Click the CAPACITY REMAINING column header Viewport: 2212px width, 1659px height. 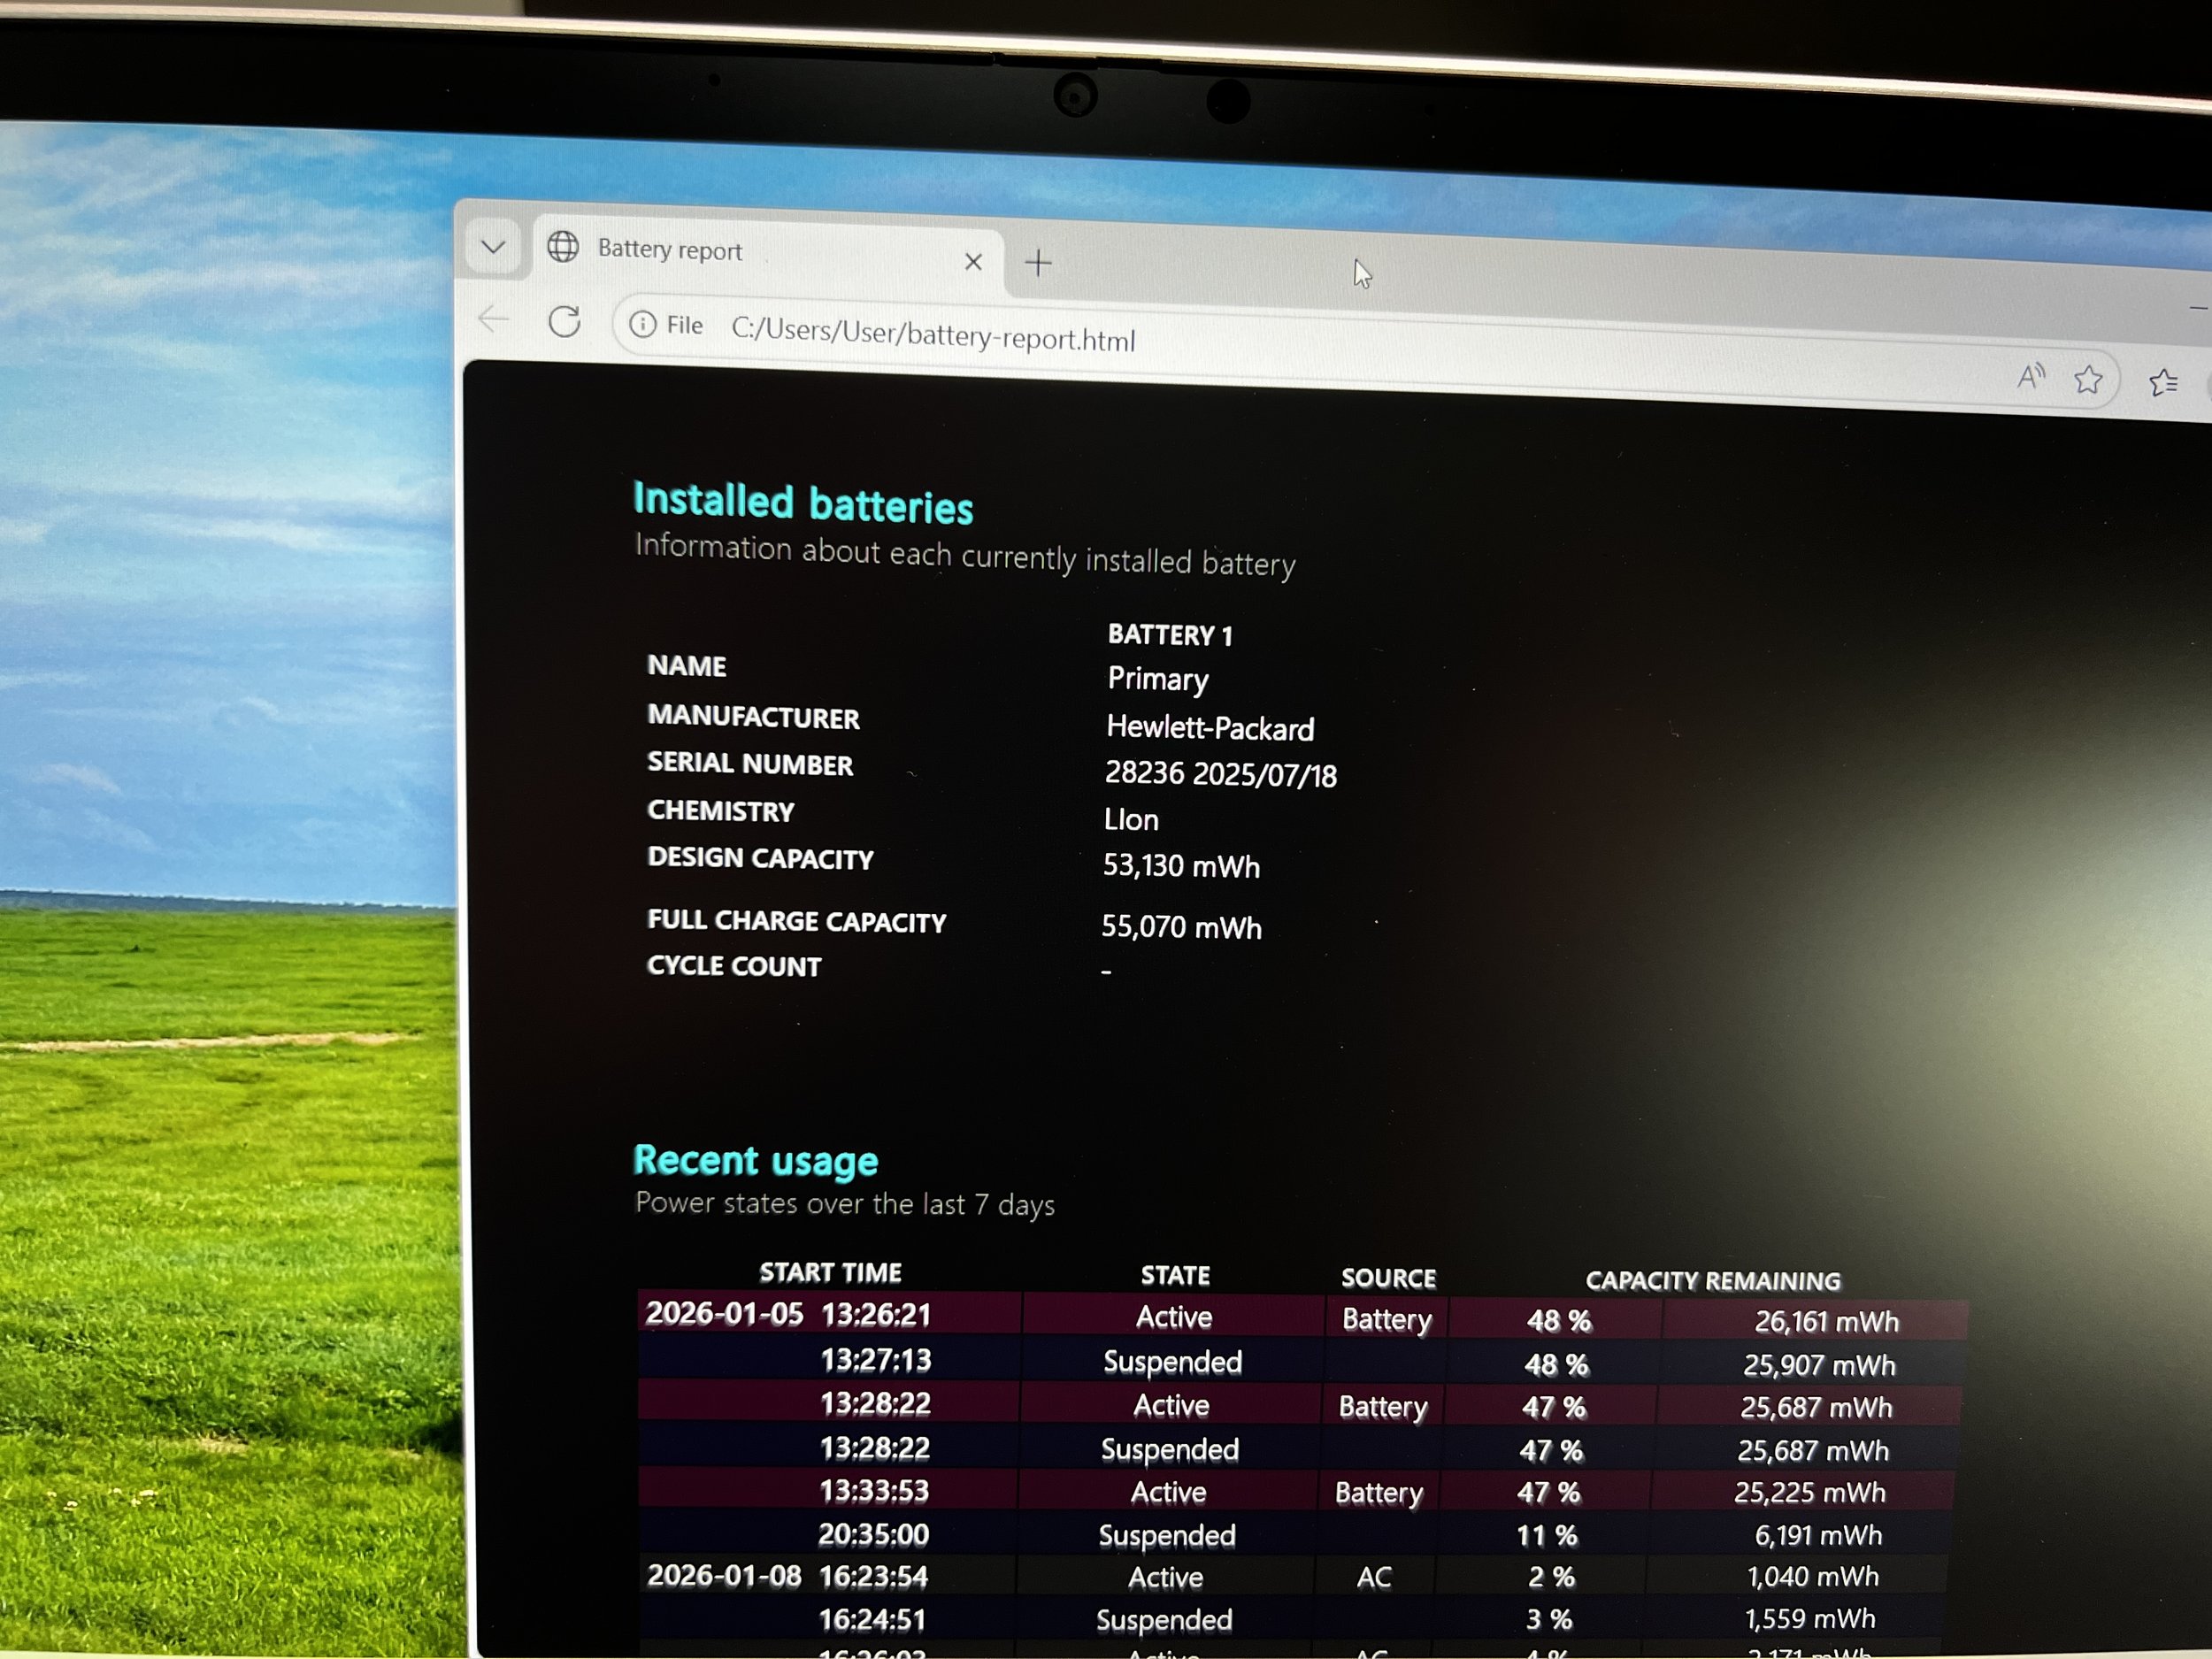(x=1712, y=1280)
